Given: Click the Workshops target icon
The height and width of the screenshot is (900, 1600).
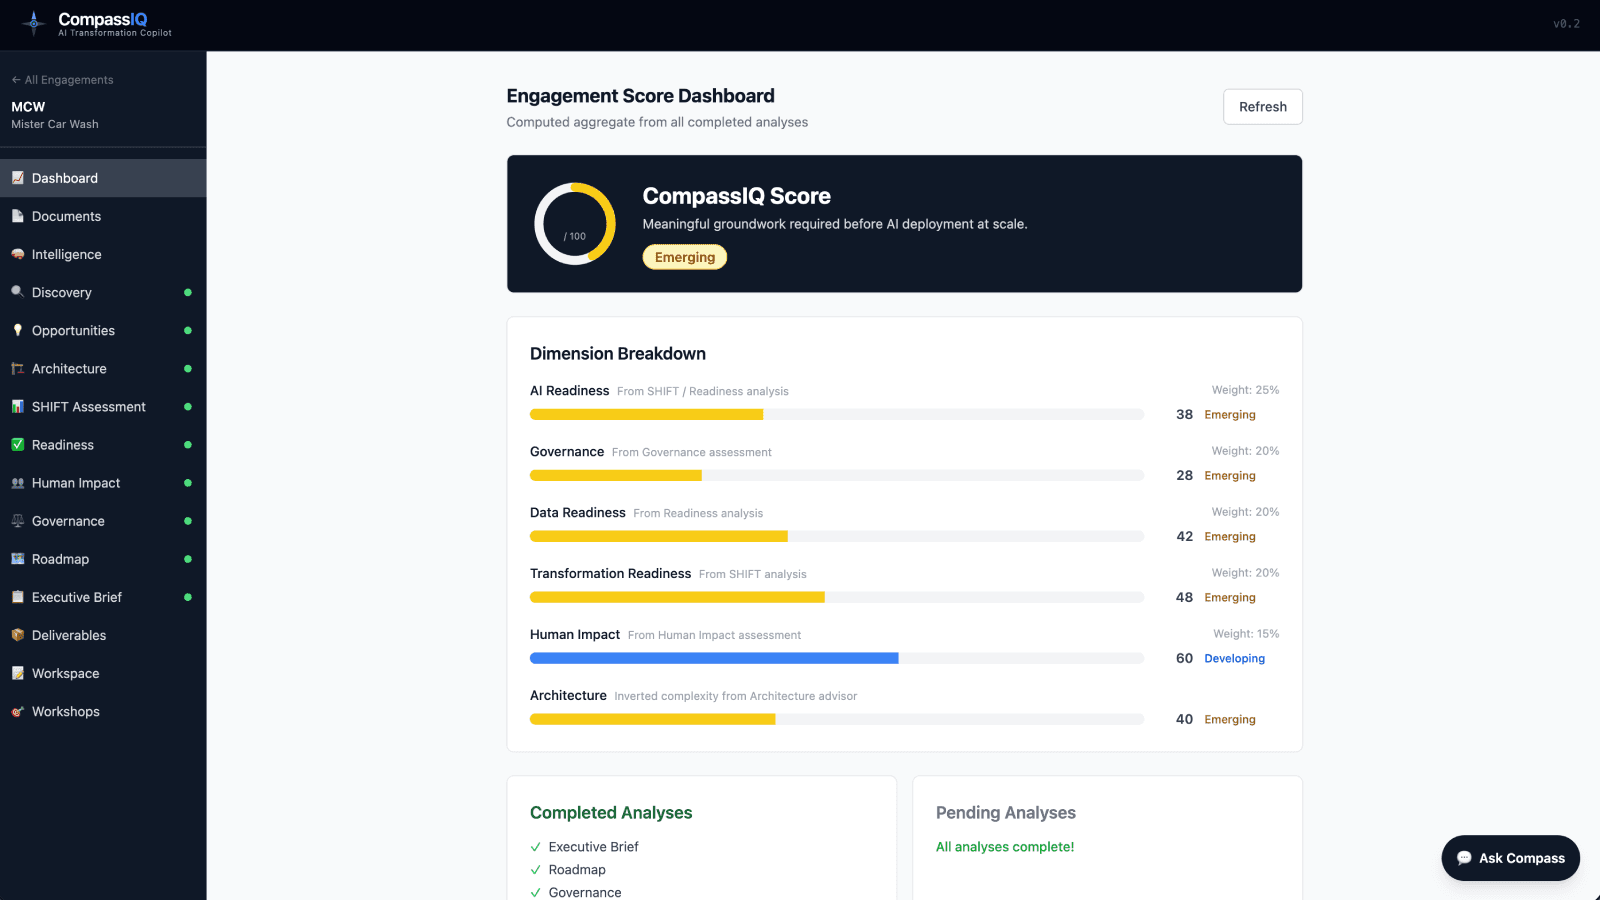Looking at the screenshot, I should [x=17, y=711].
